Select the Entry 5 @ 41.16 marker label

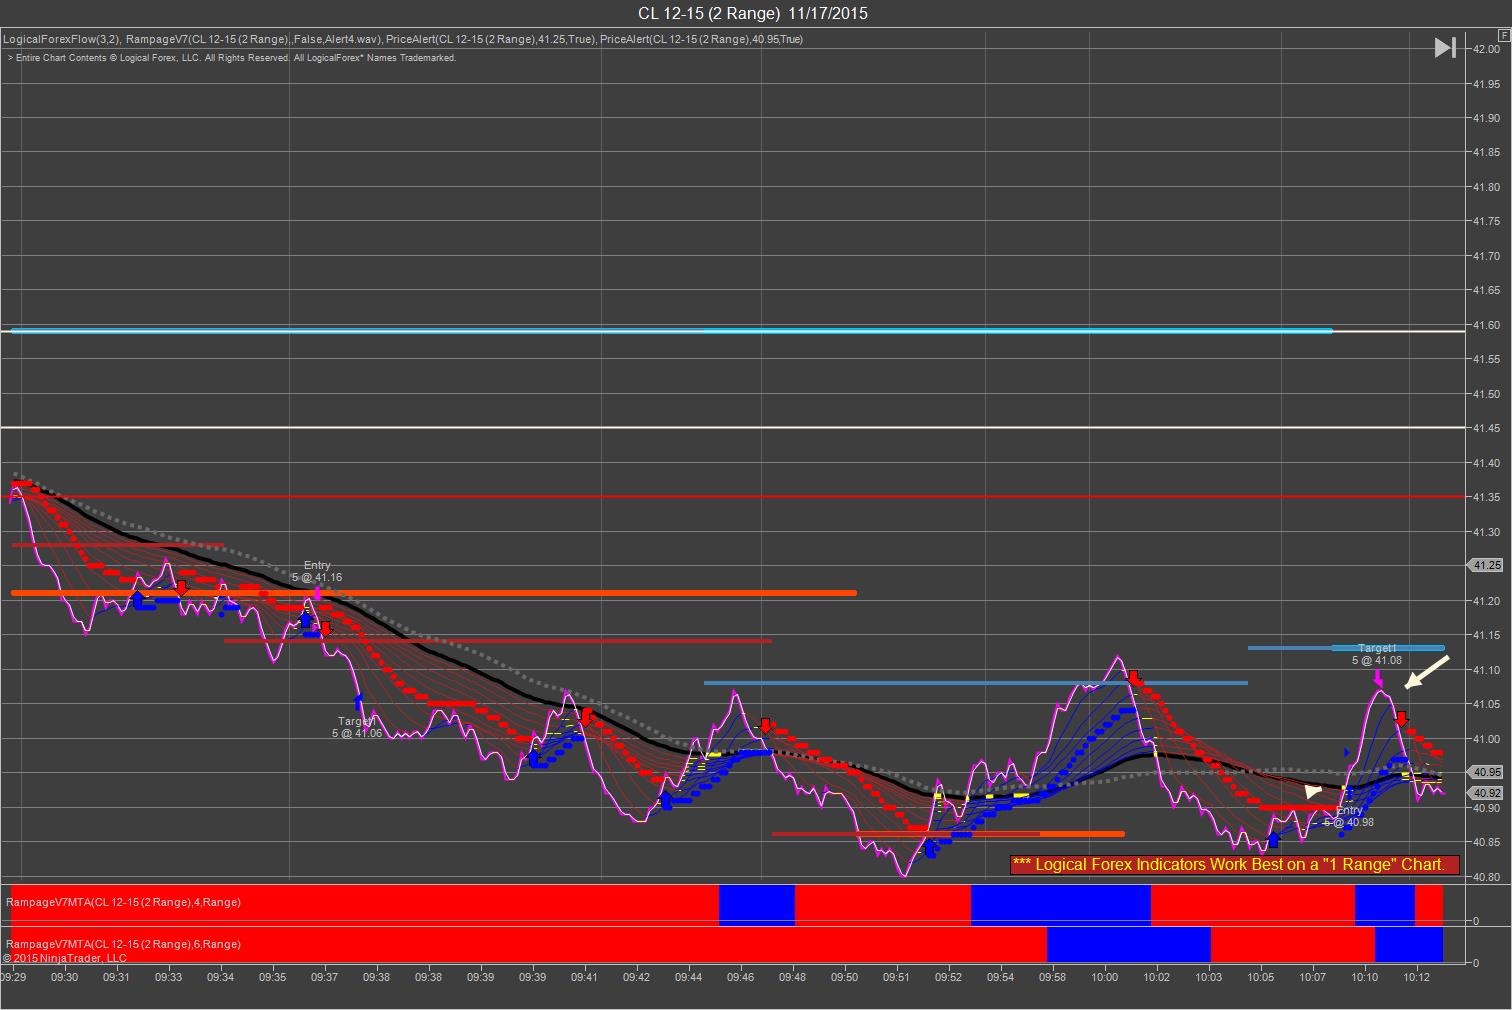[317, 571]
